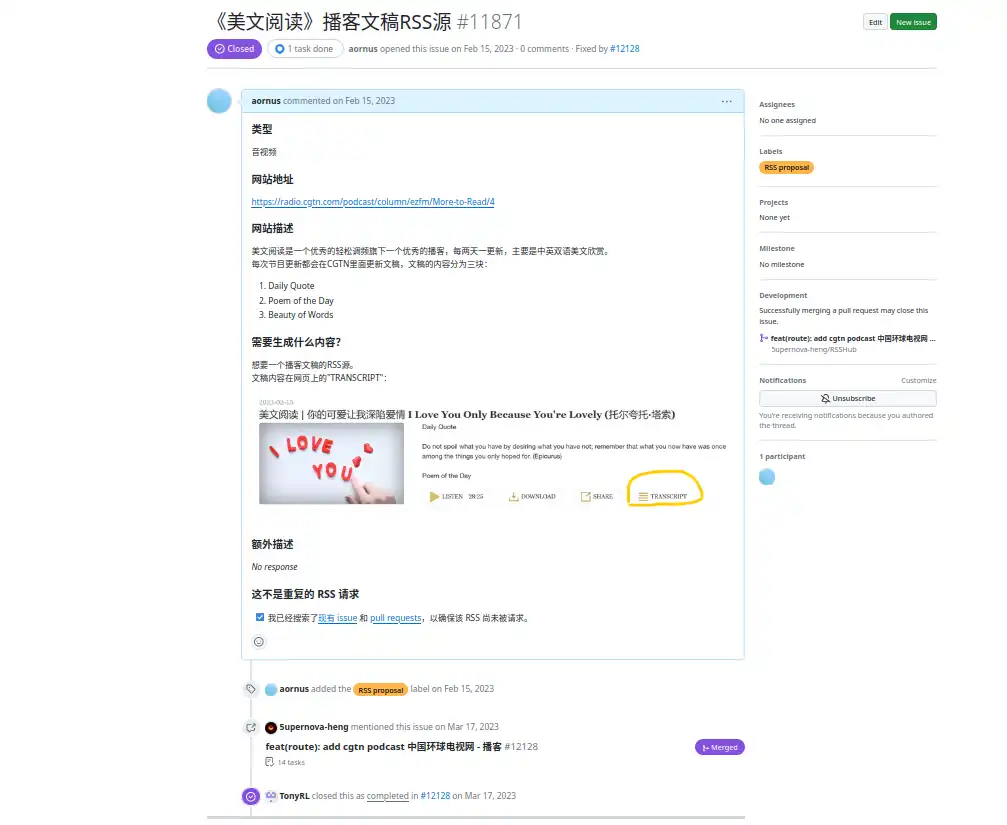Viewport: 1007px width, 825px height.
Task: Open Customize notifications settings
Action: pyautogui.click(x=918, y=381)
